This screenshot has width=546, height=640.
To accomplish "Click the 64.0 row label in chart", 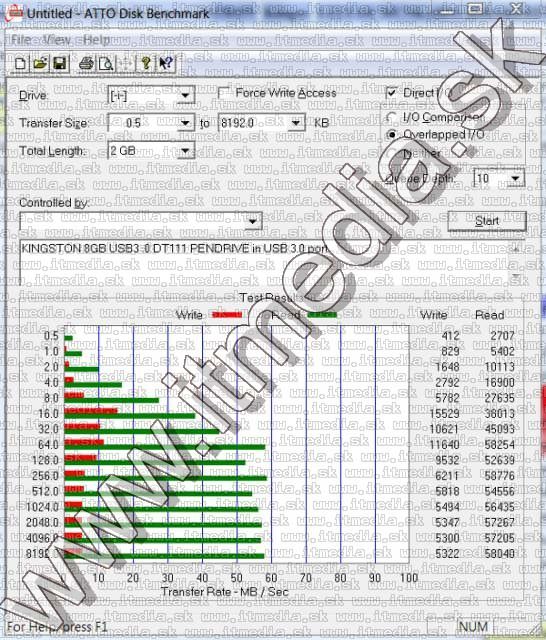I will pos(48,444).
